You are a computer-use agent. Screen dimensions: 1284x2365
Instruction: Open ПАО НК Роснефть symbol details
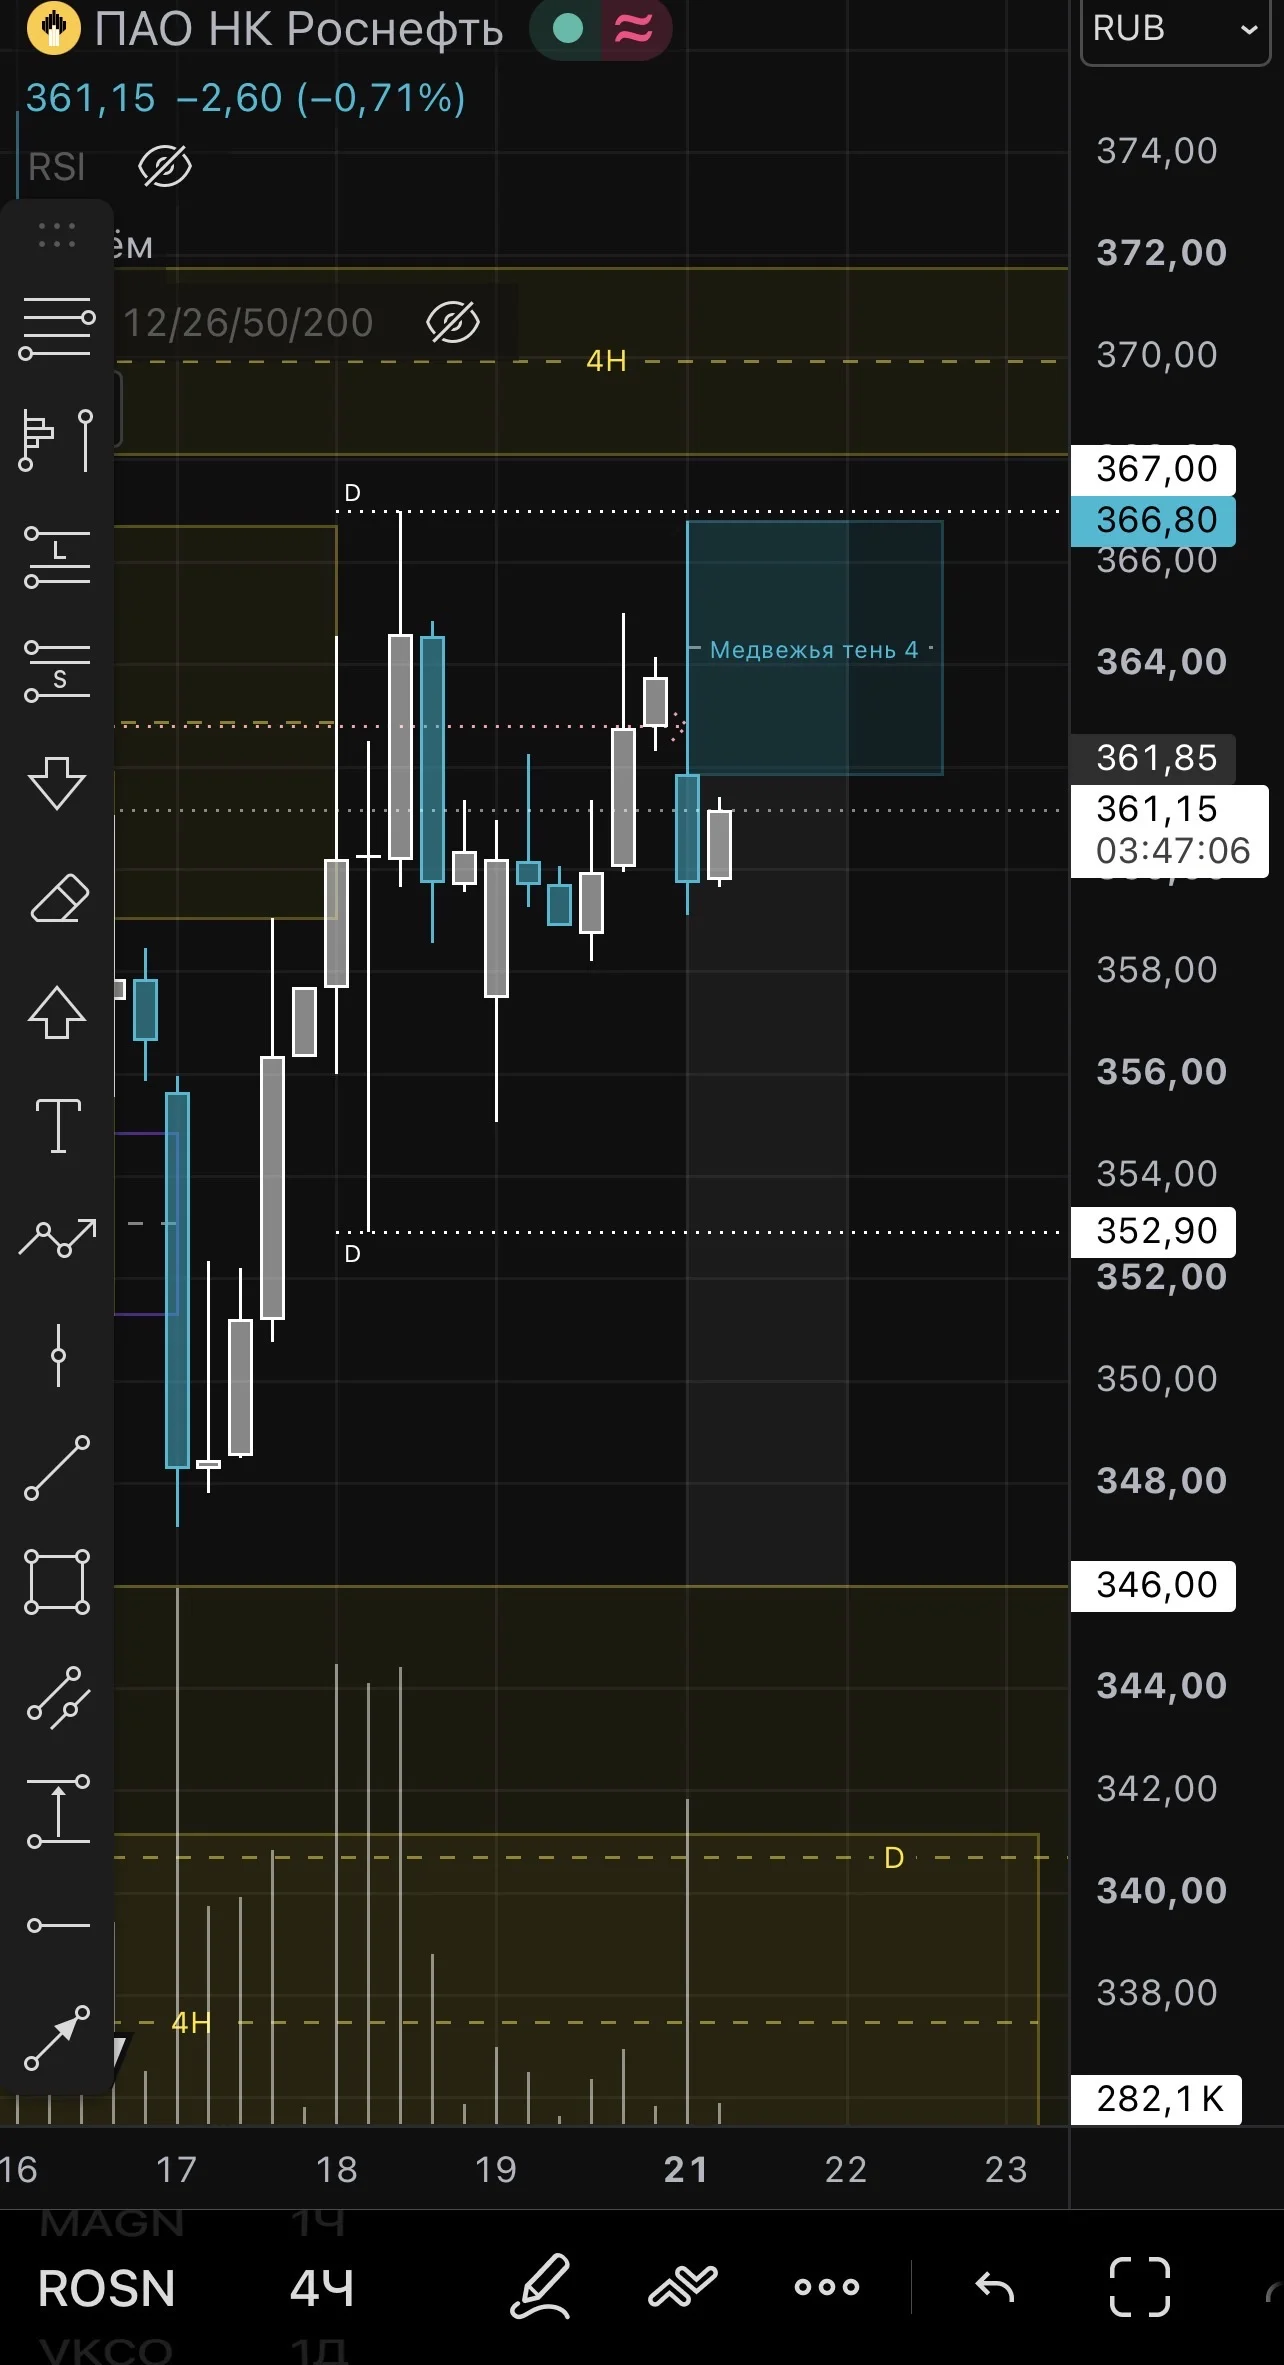pyautogui.click(x=298, y=29)
